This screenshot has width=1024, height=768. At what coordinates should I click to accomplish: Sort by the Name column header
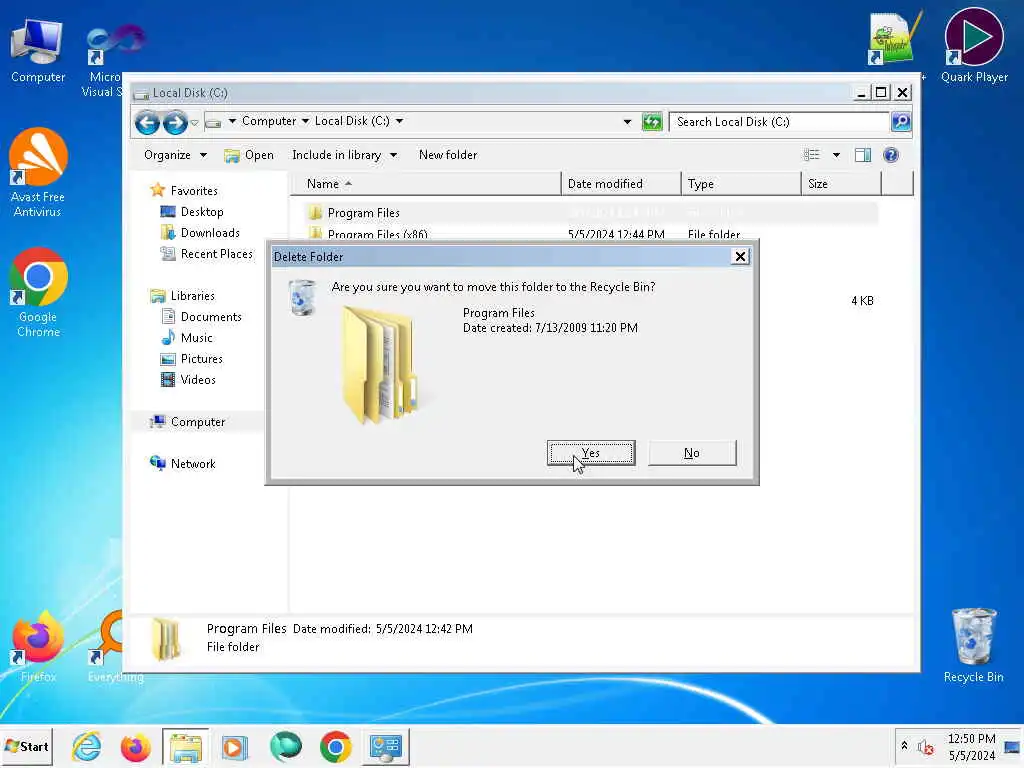click(425, 184)
